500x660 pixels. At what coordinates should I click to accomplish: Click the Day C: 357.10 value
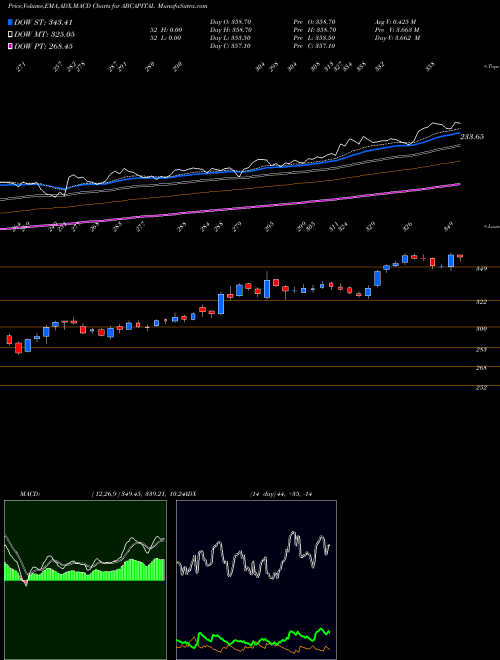coord(231,46)
